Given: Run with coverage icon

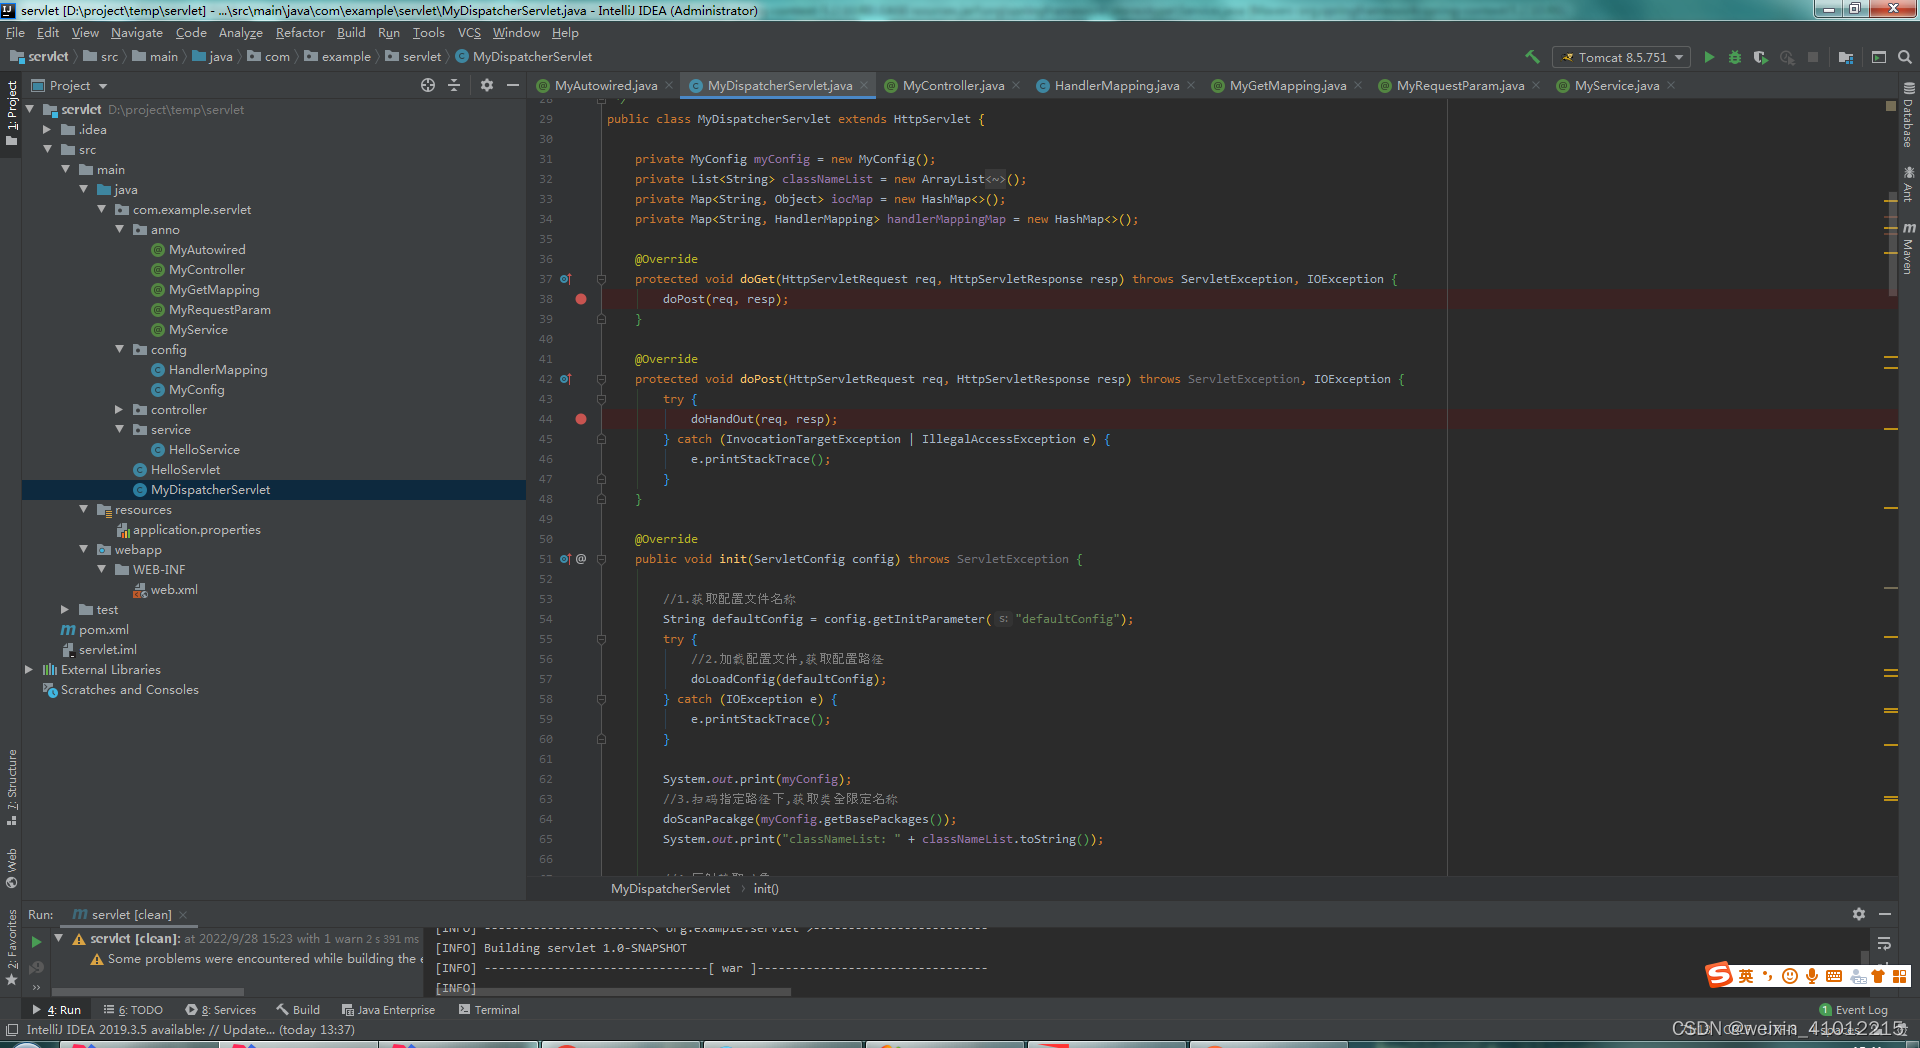Looking at the screenshot, I should point(1761,57).
